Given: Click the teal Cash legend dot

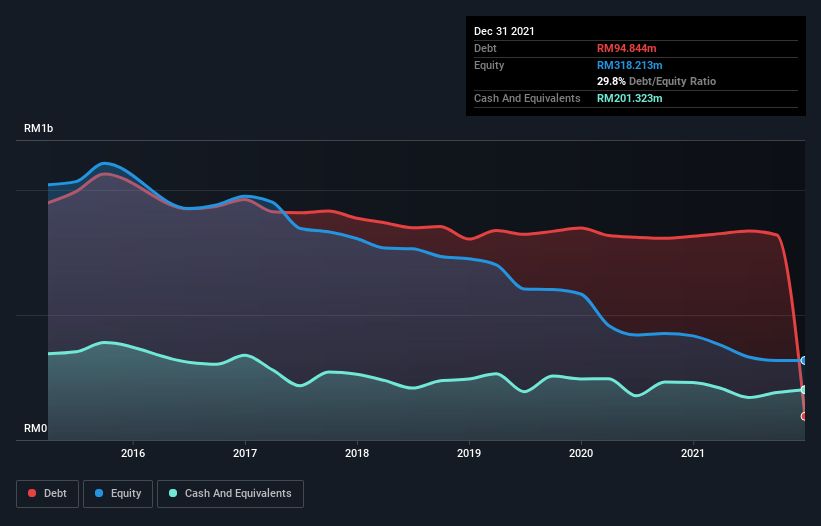Looking at the screenshot, I should 173,493.
